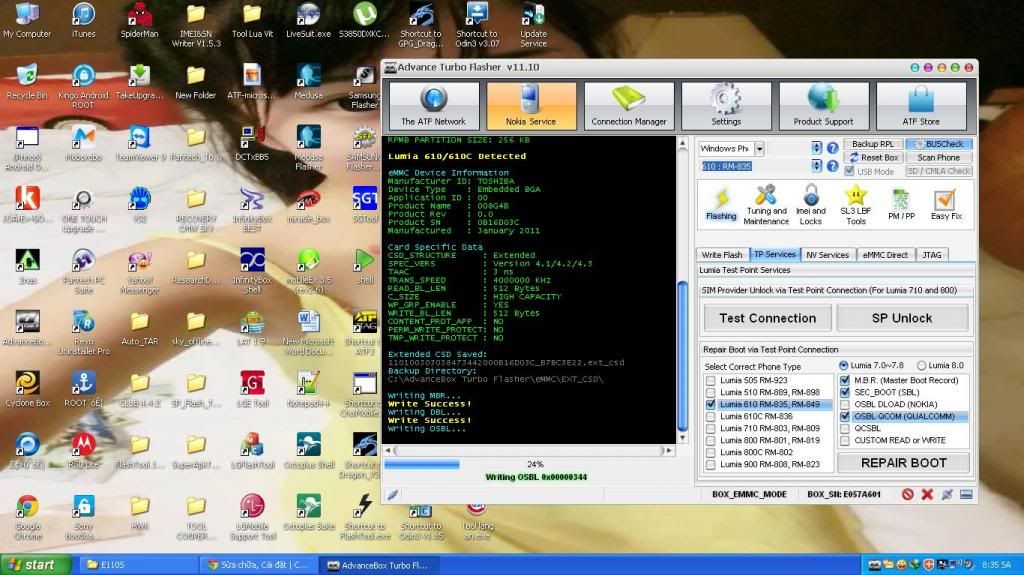Click the Test Connection button
The image size is (1024, 575).
[767, 318]
